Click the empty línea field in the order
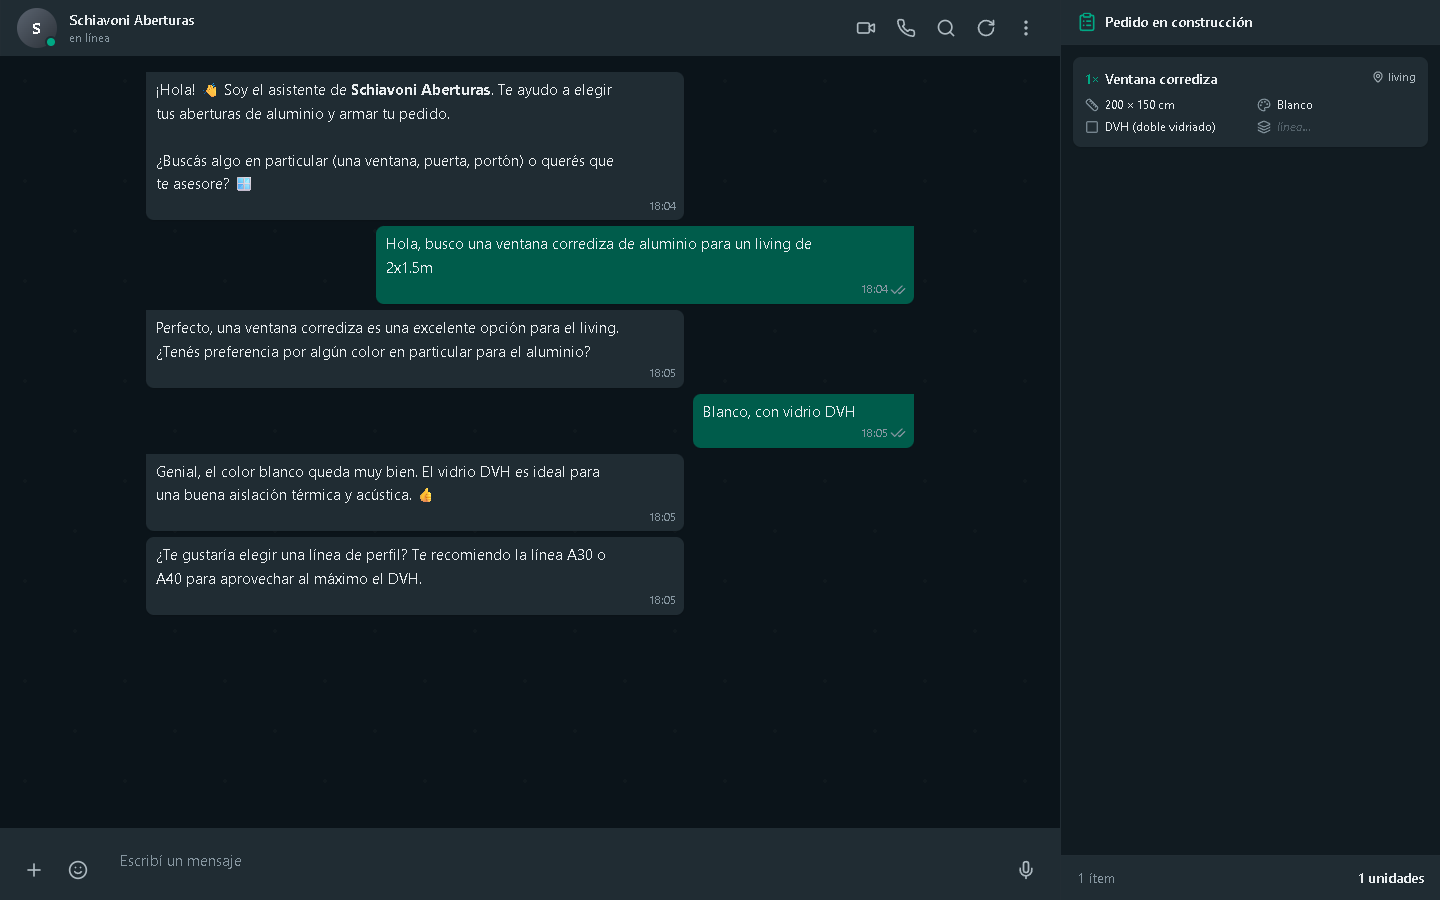Viewport: 1440px width, 900px height. 1293,127
